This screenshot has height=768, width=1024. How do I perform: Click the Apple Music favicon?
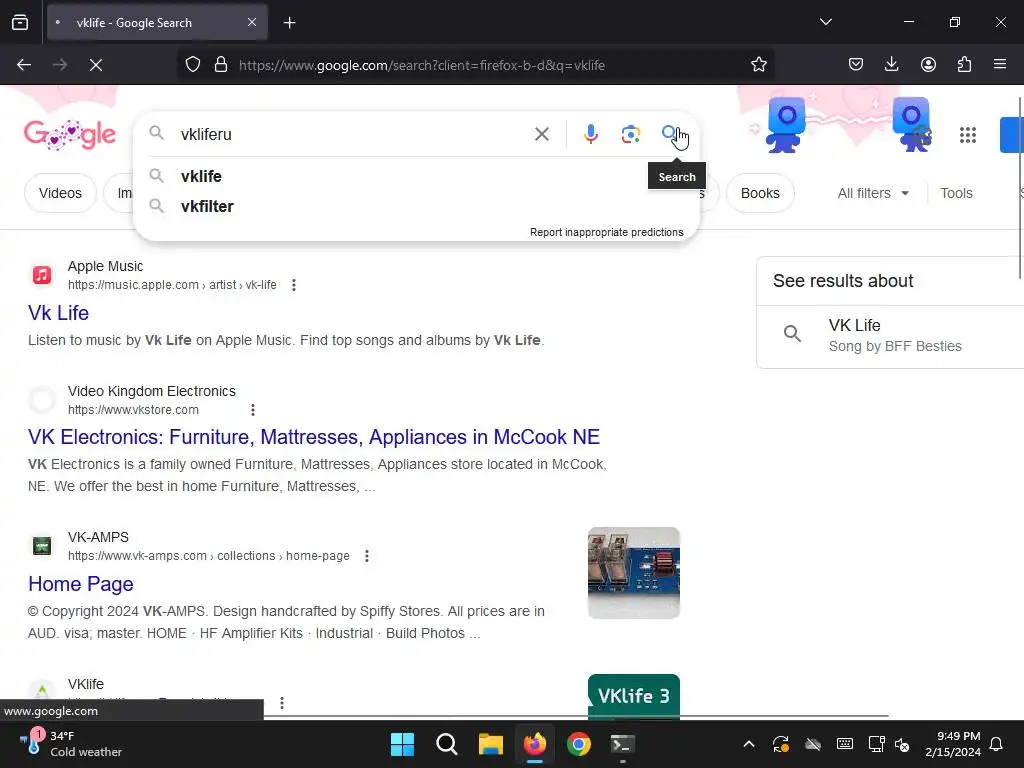[x=42, y=275]
